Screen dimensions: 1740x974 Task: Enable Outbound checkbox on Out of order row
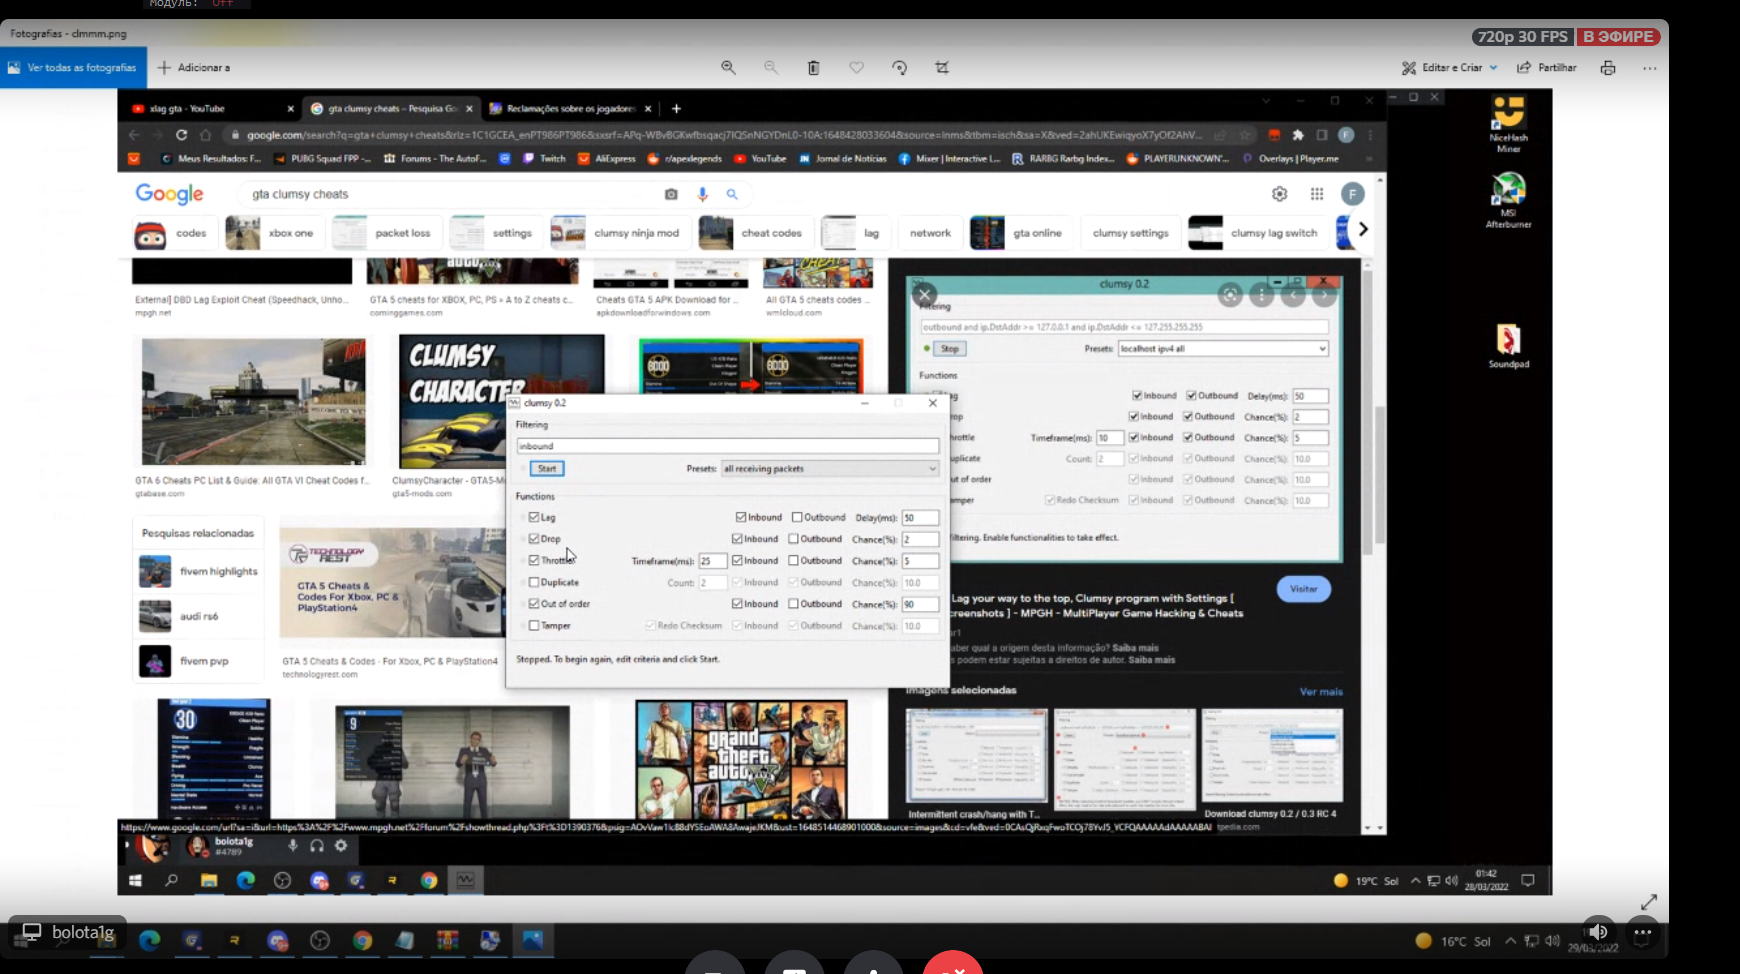[793, 604]
